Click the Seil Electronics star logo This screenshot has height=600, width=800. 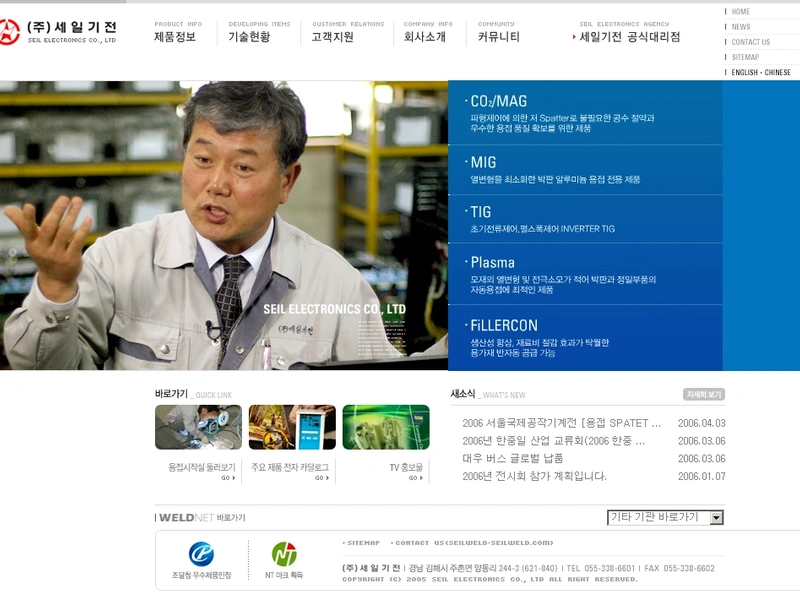(x=9, y=32)
